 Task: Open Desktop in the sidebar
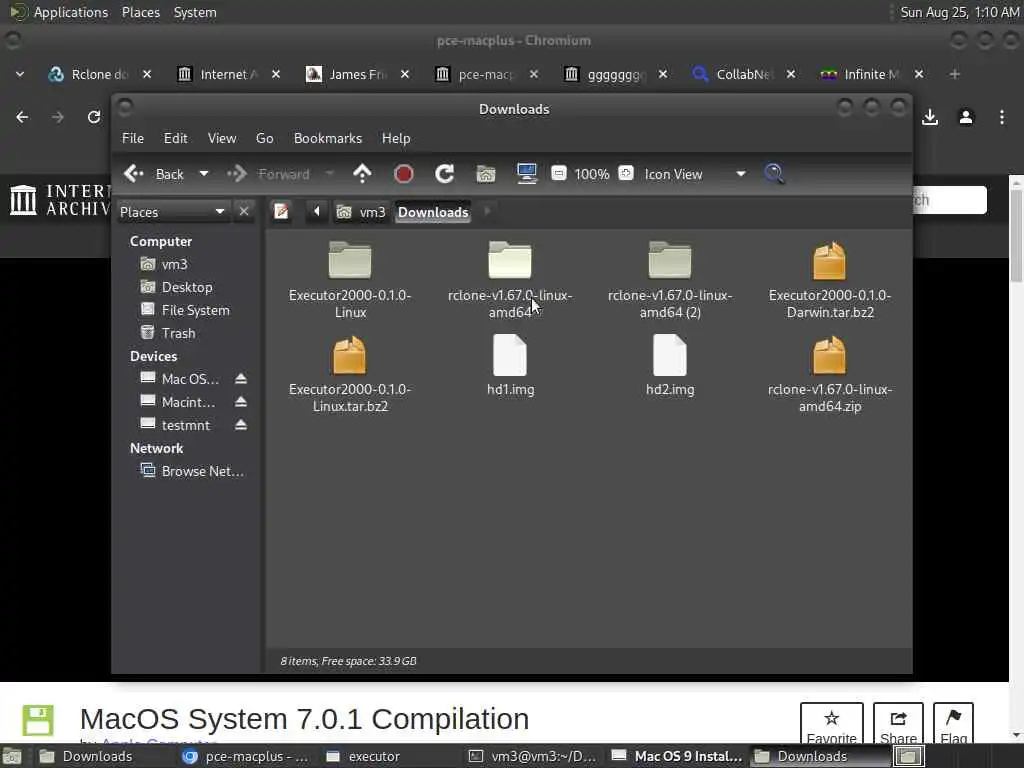click(187, 287)
